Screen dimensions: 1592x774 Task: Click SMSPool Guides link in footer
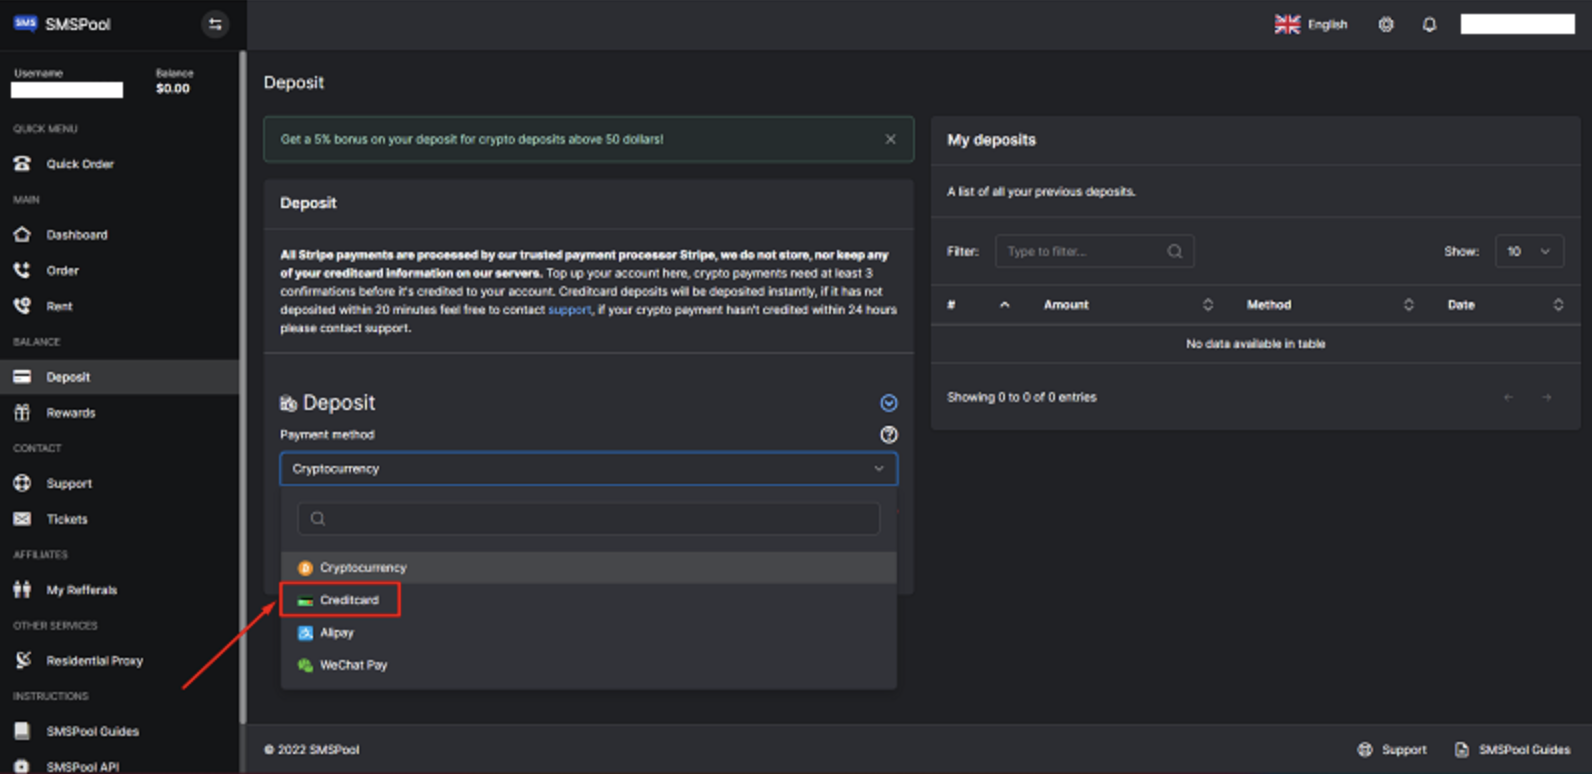(x=1523, y=750)
